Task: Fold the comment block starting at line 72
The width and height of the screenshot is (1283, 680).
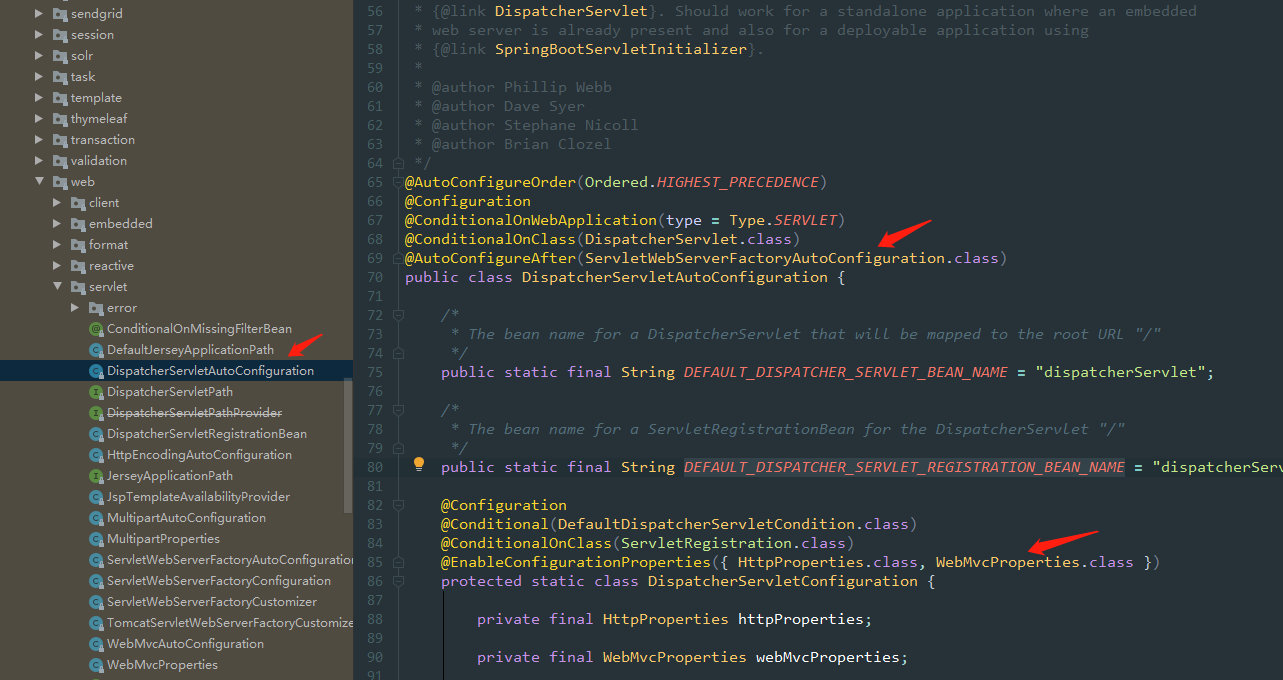Action: 398,315
